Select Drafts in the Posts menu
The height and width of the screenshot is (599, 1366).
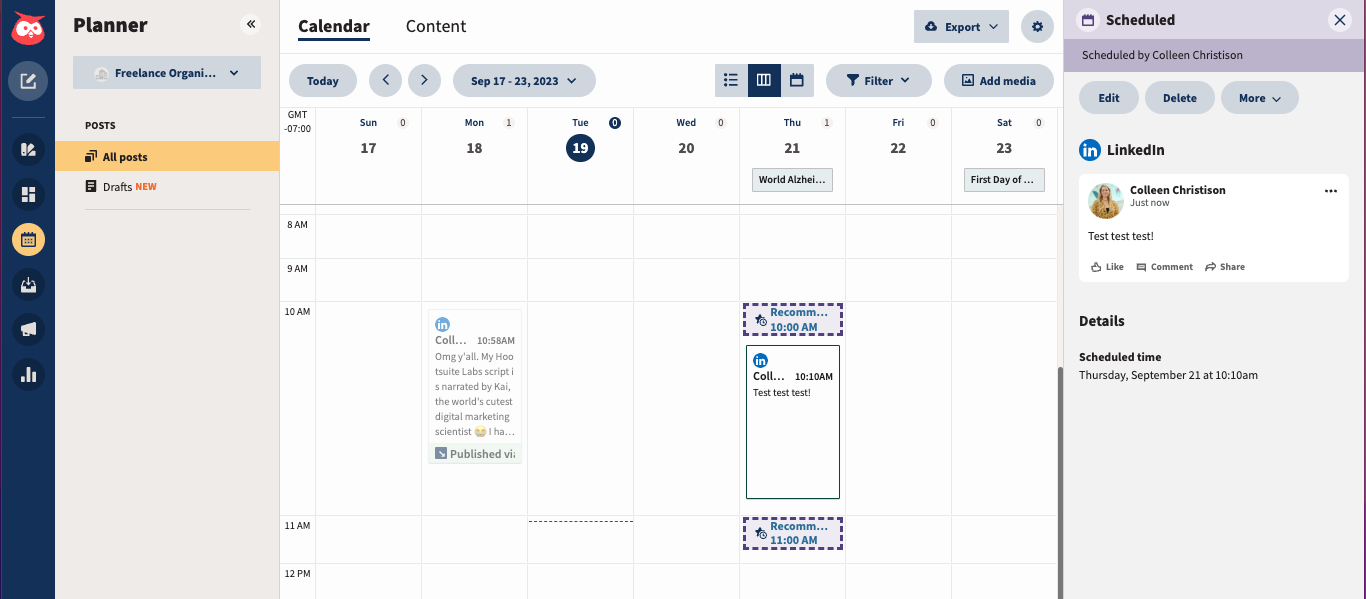click(118, 187)
